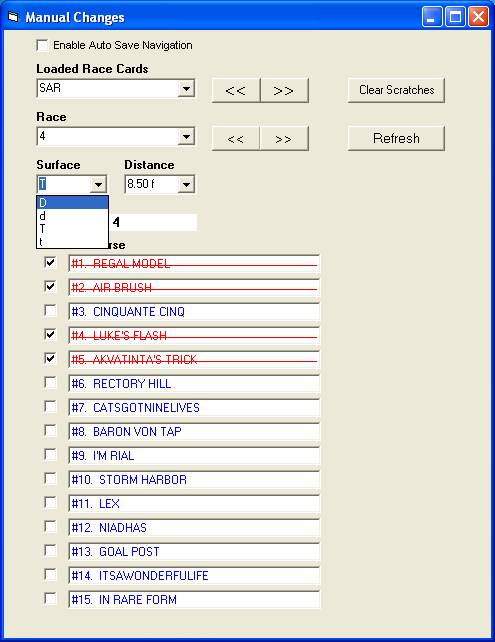The height and width of the screenshot is (642, 495).
Task: Advance to next race with >> button
Action: click(284, 138)
